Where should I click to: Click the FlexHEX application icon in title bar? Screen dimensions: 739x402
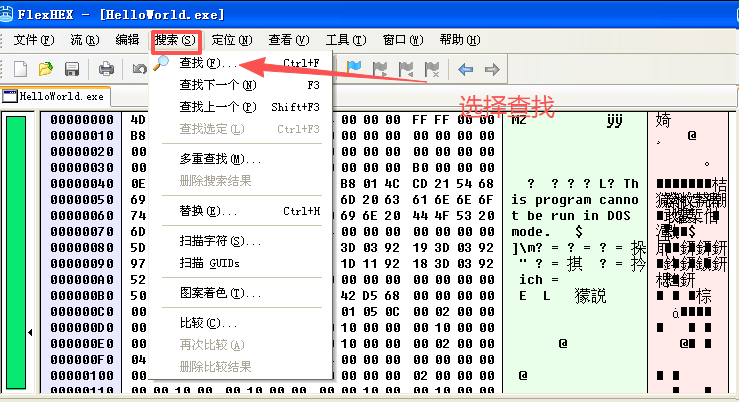coord(6,14)
